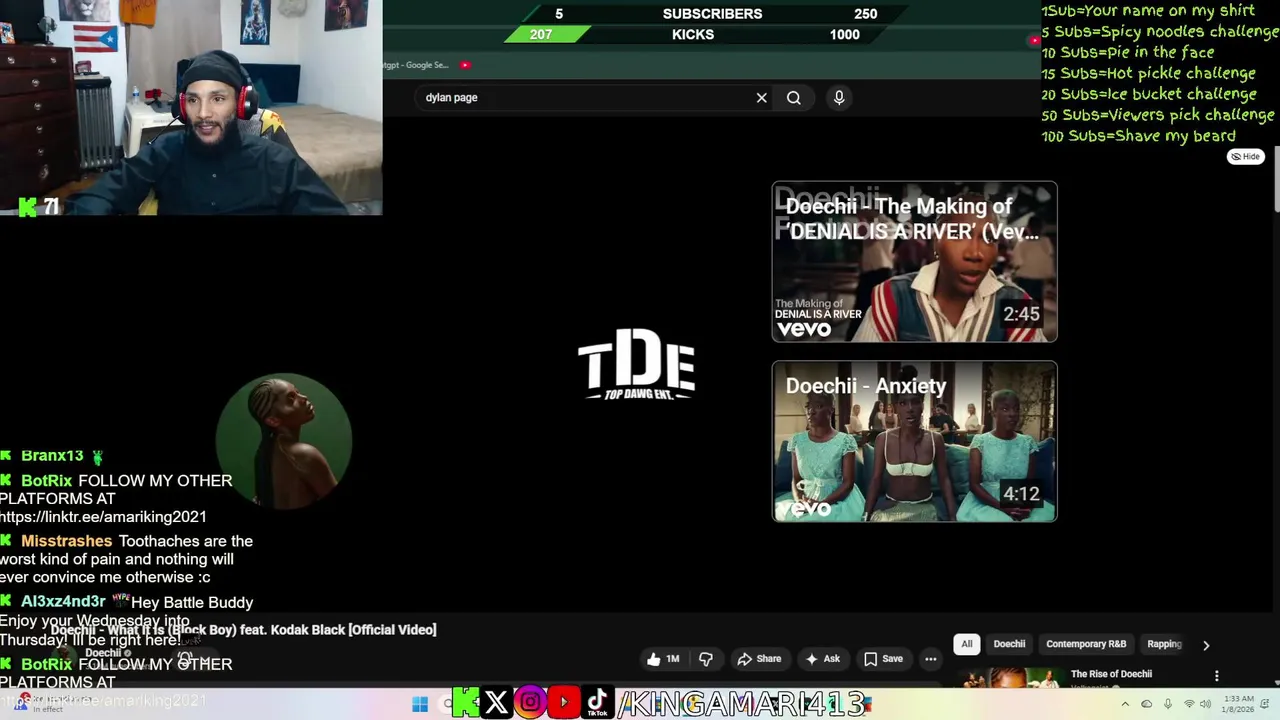The image size is (1280, 720).
Task: Open the Windows Start menu
Action: point(420,704)
